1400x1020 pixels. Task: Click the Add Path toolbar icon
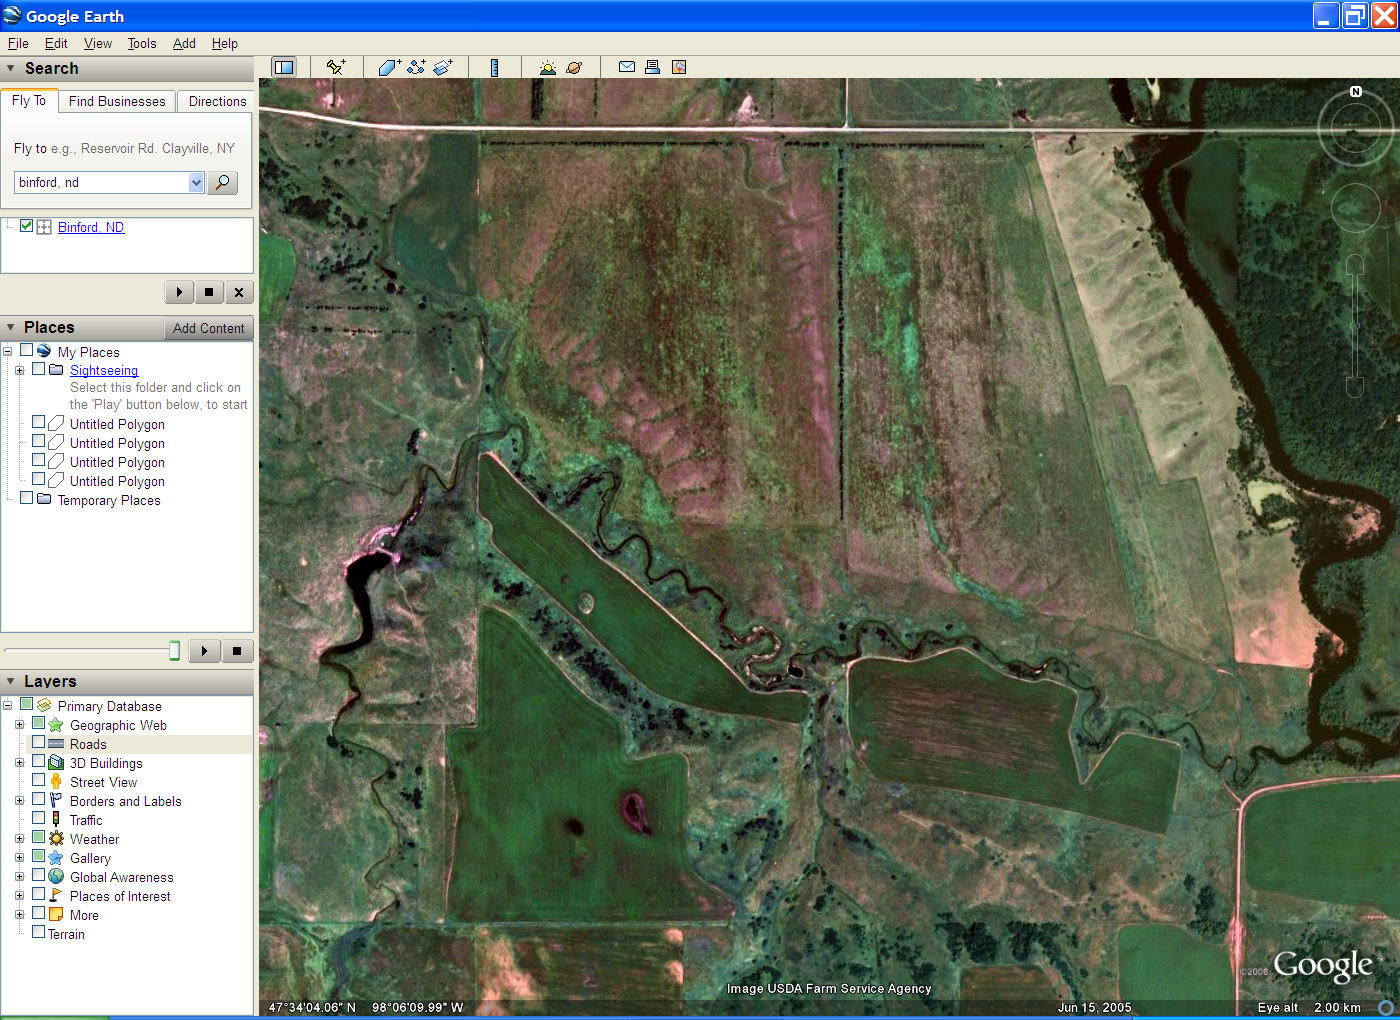coord(416,67)
